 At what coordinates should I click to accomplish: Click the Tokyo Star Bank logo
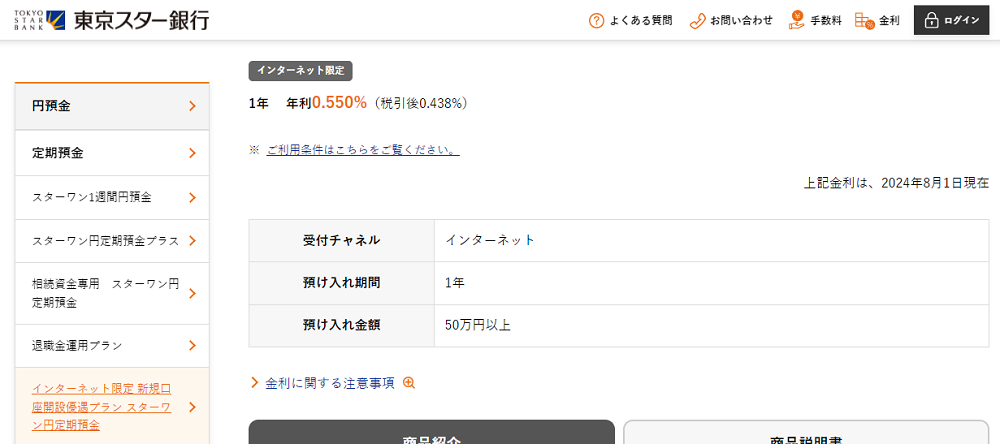(112, 20)
